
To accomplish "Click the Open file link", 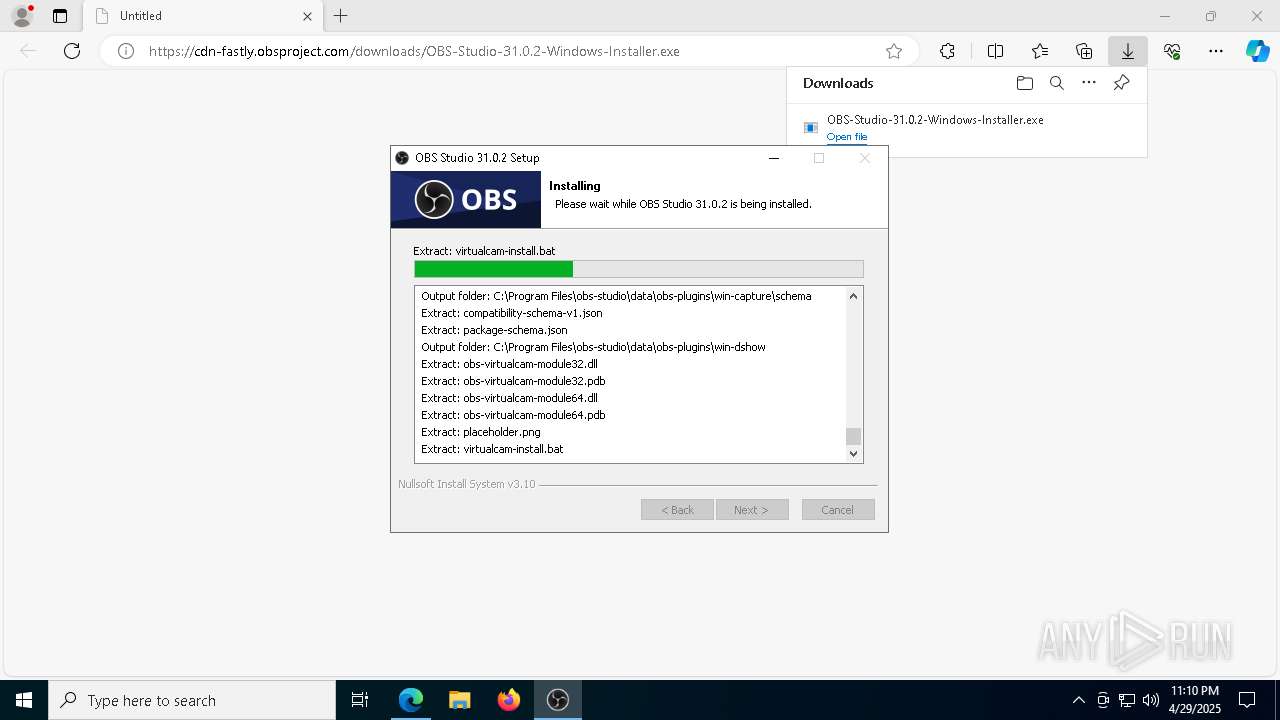I will [847, 137].
